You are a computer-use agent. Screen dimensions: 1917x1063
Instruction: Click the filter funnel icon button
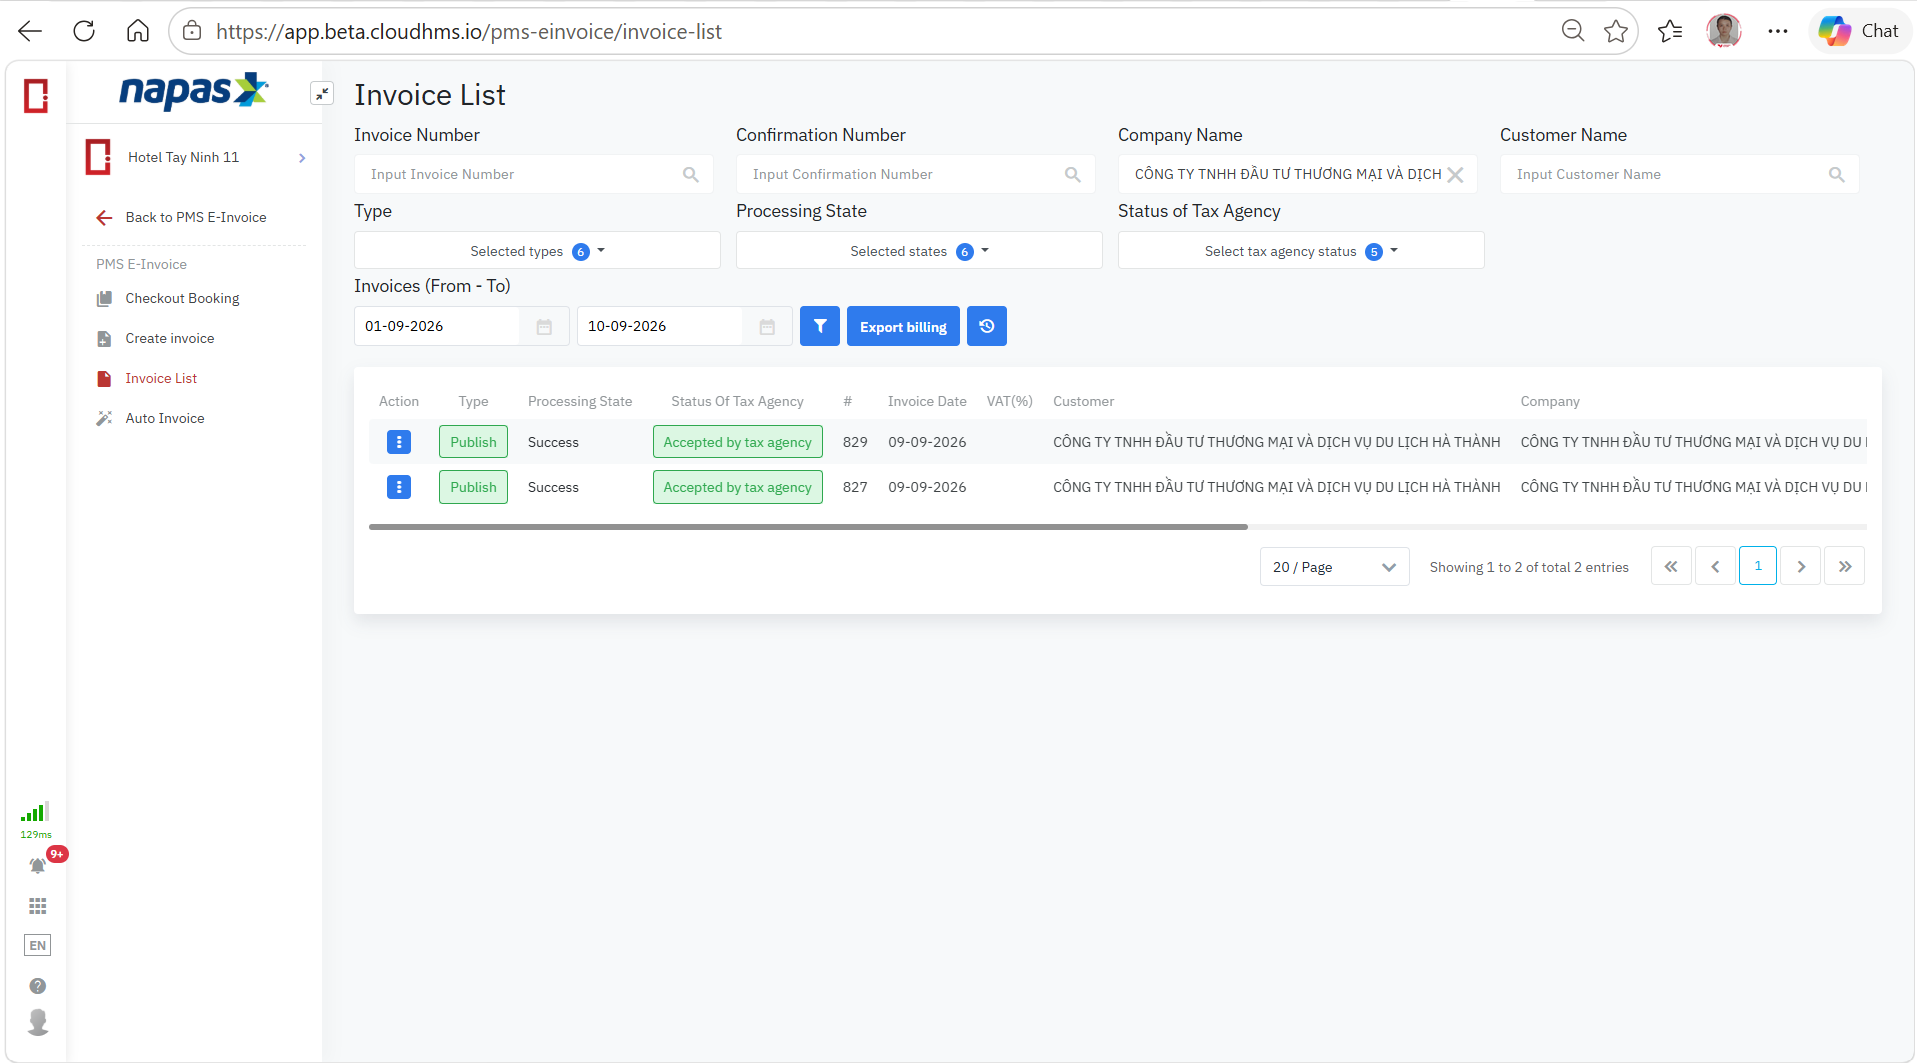pos(819,326)
